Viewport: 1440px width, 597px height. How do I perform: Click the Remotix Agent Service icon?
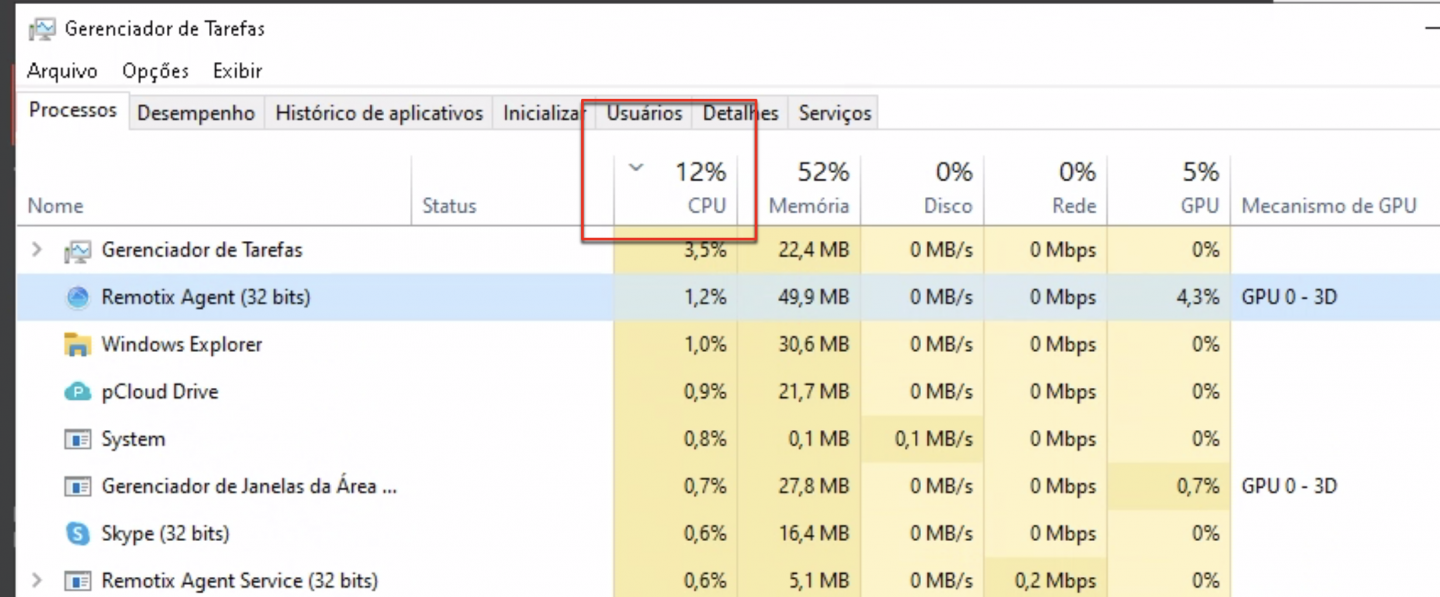tap(77, 581)
